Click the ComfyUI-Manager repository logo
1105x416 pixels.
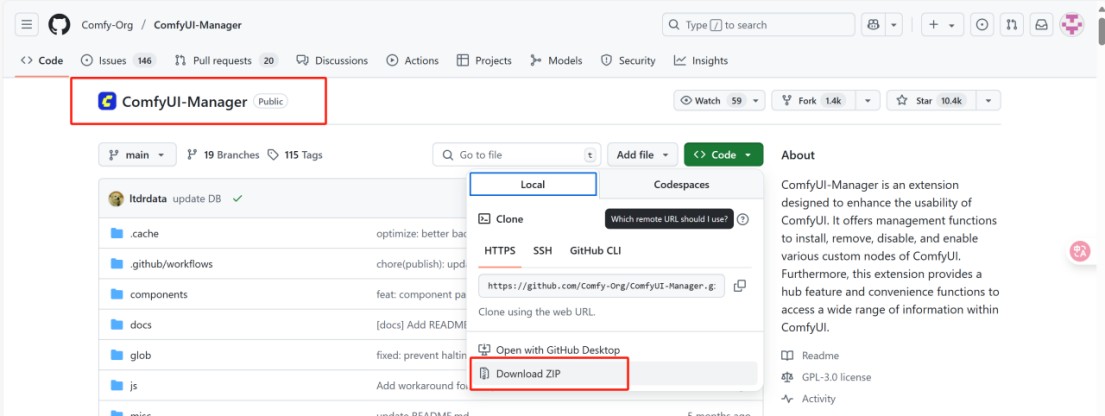(x=107, y=102)
